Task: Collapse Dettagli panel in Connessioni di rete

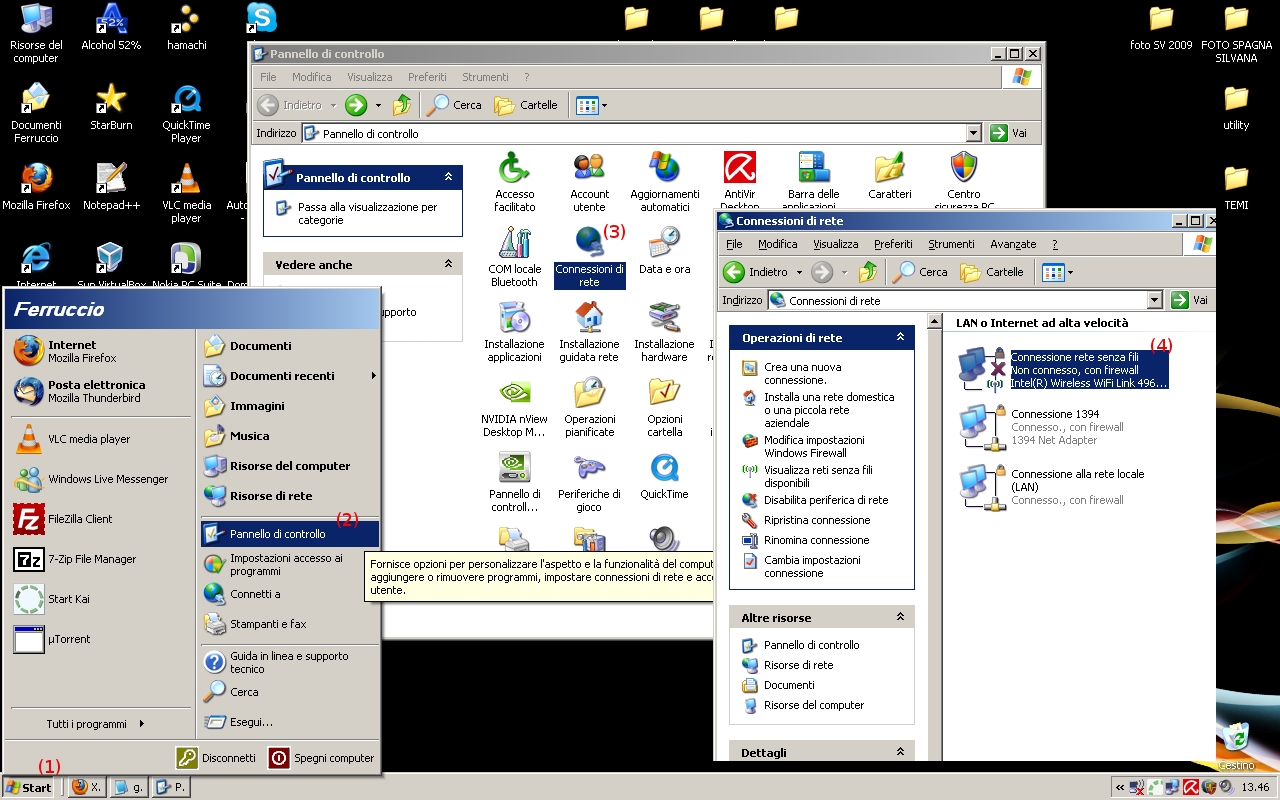Action: tap(900, 753)
